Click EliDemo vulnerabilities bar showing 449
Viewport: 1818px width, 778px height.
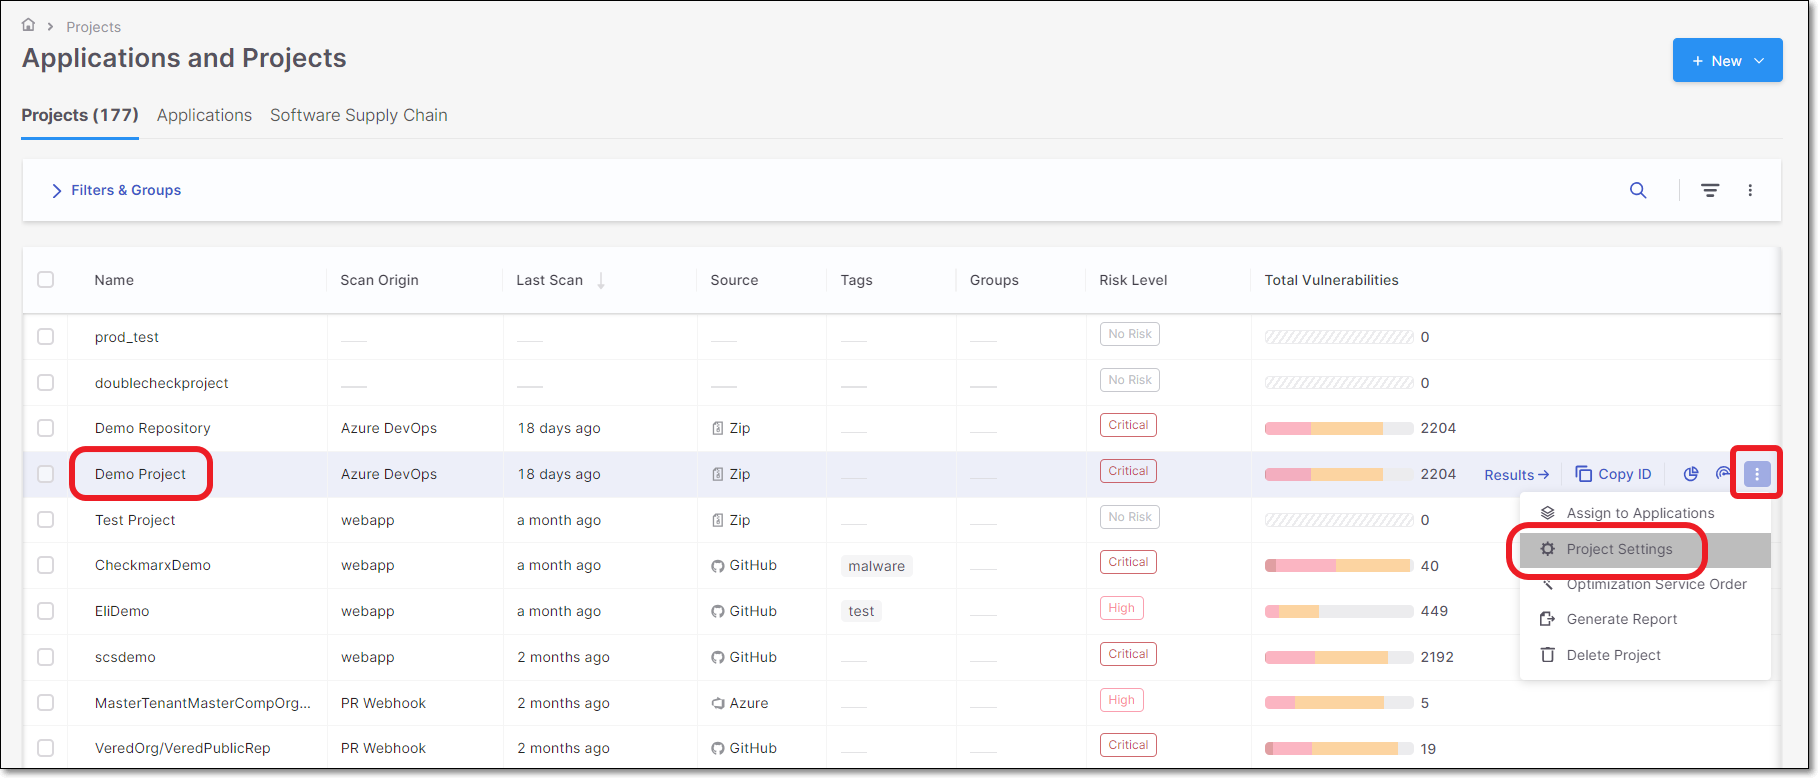(x=1339, y=611)
